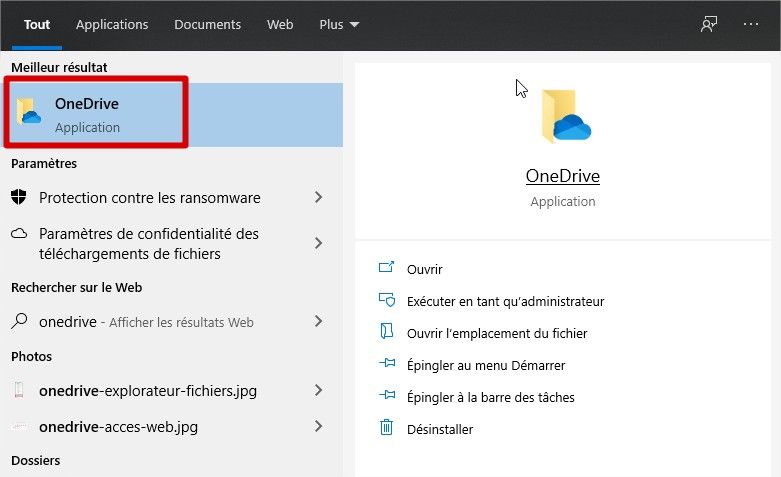Click the cloud icon beside confidentiality settings
781x477 pixels.
coord(19,234)
